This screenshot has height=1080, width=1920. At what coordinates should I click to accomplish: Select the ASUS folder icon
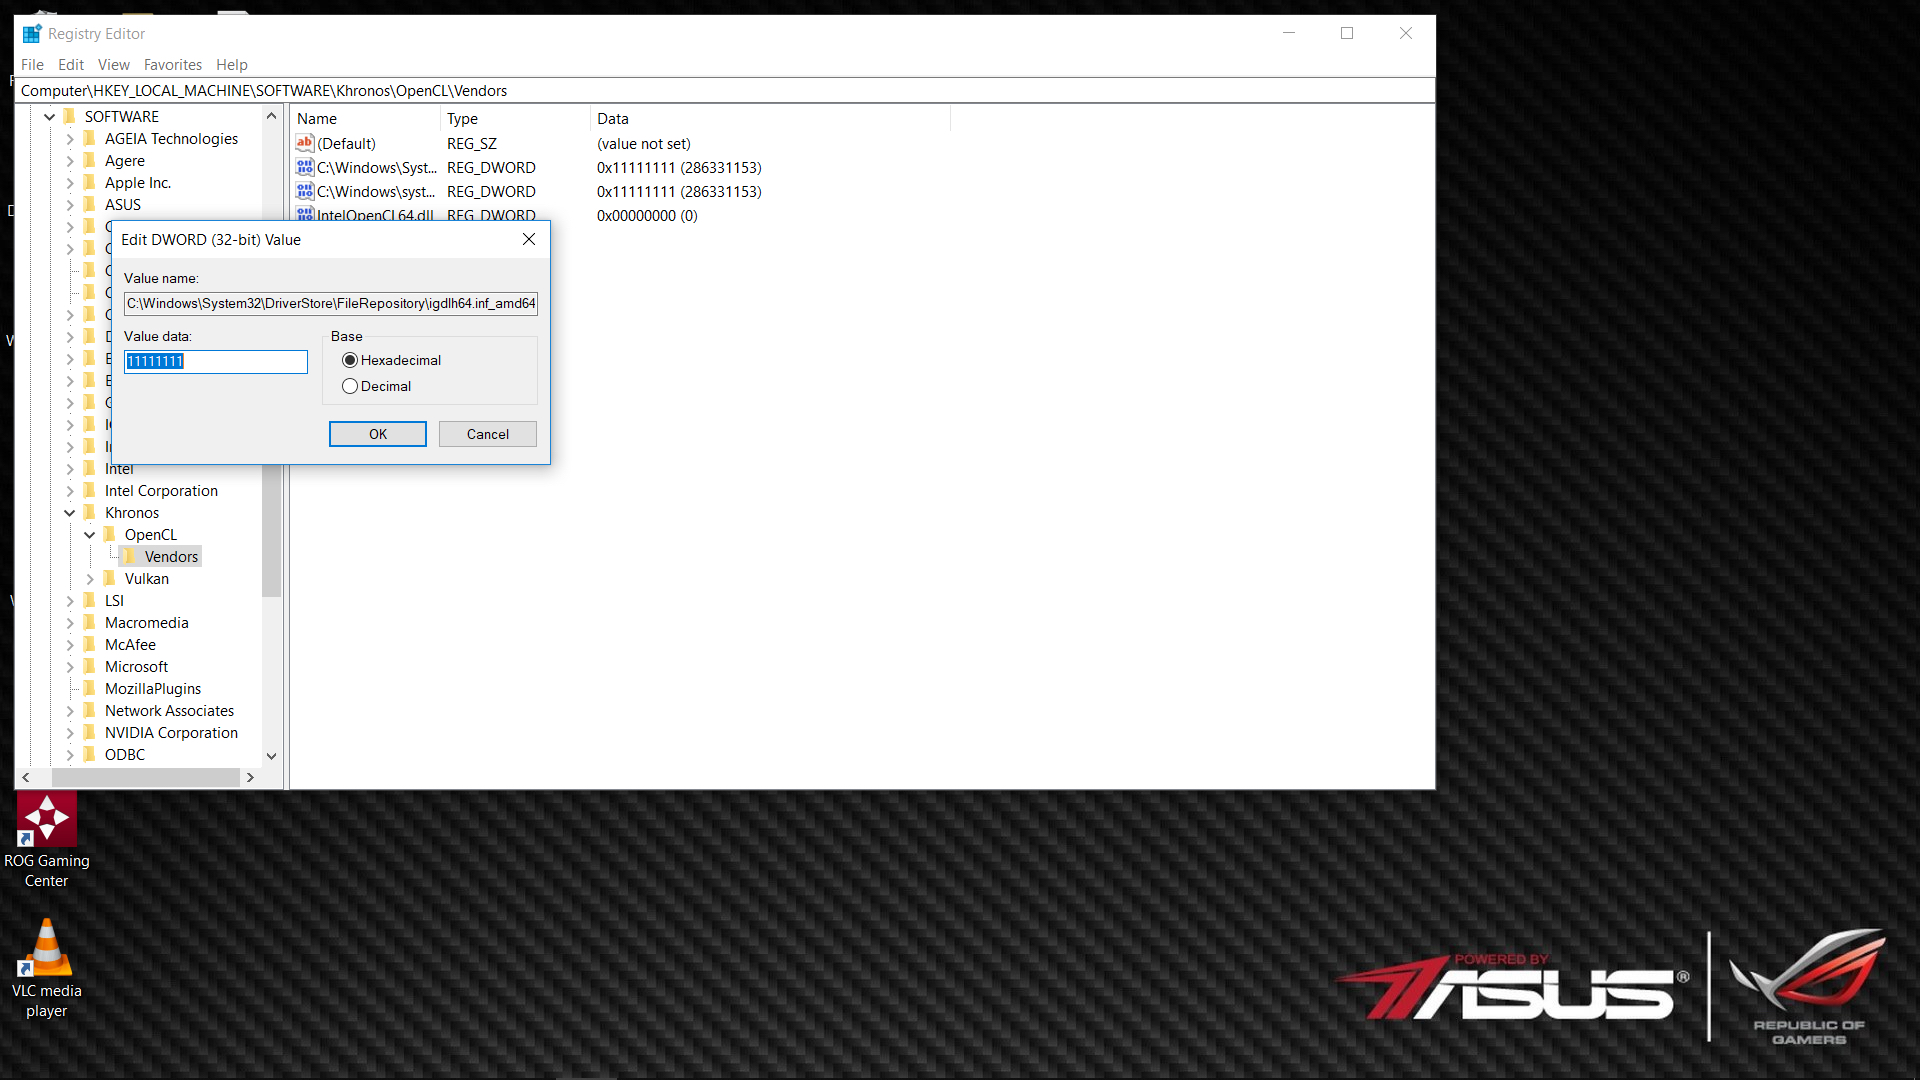pos(90,204)
